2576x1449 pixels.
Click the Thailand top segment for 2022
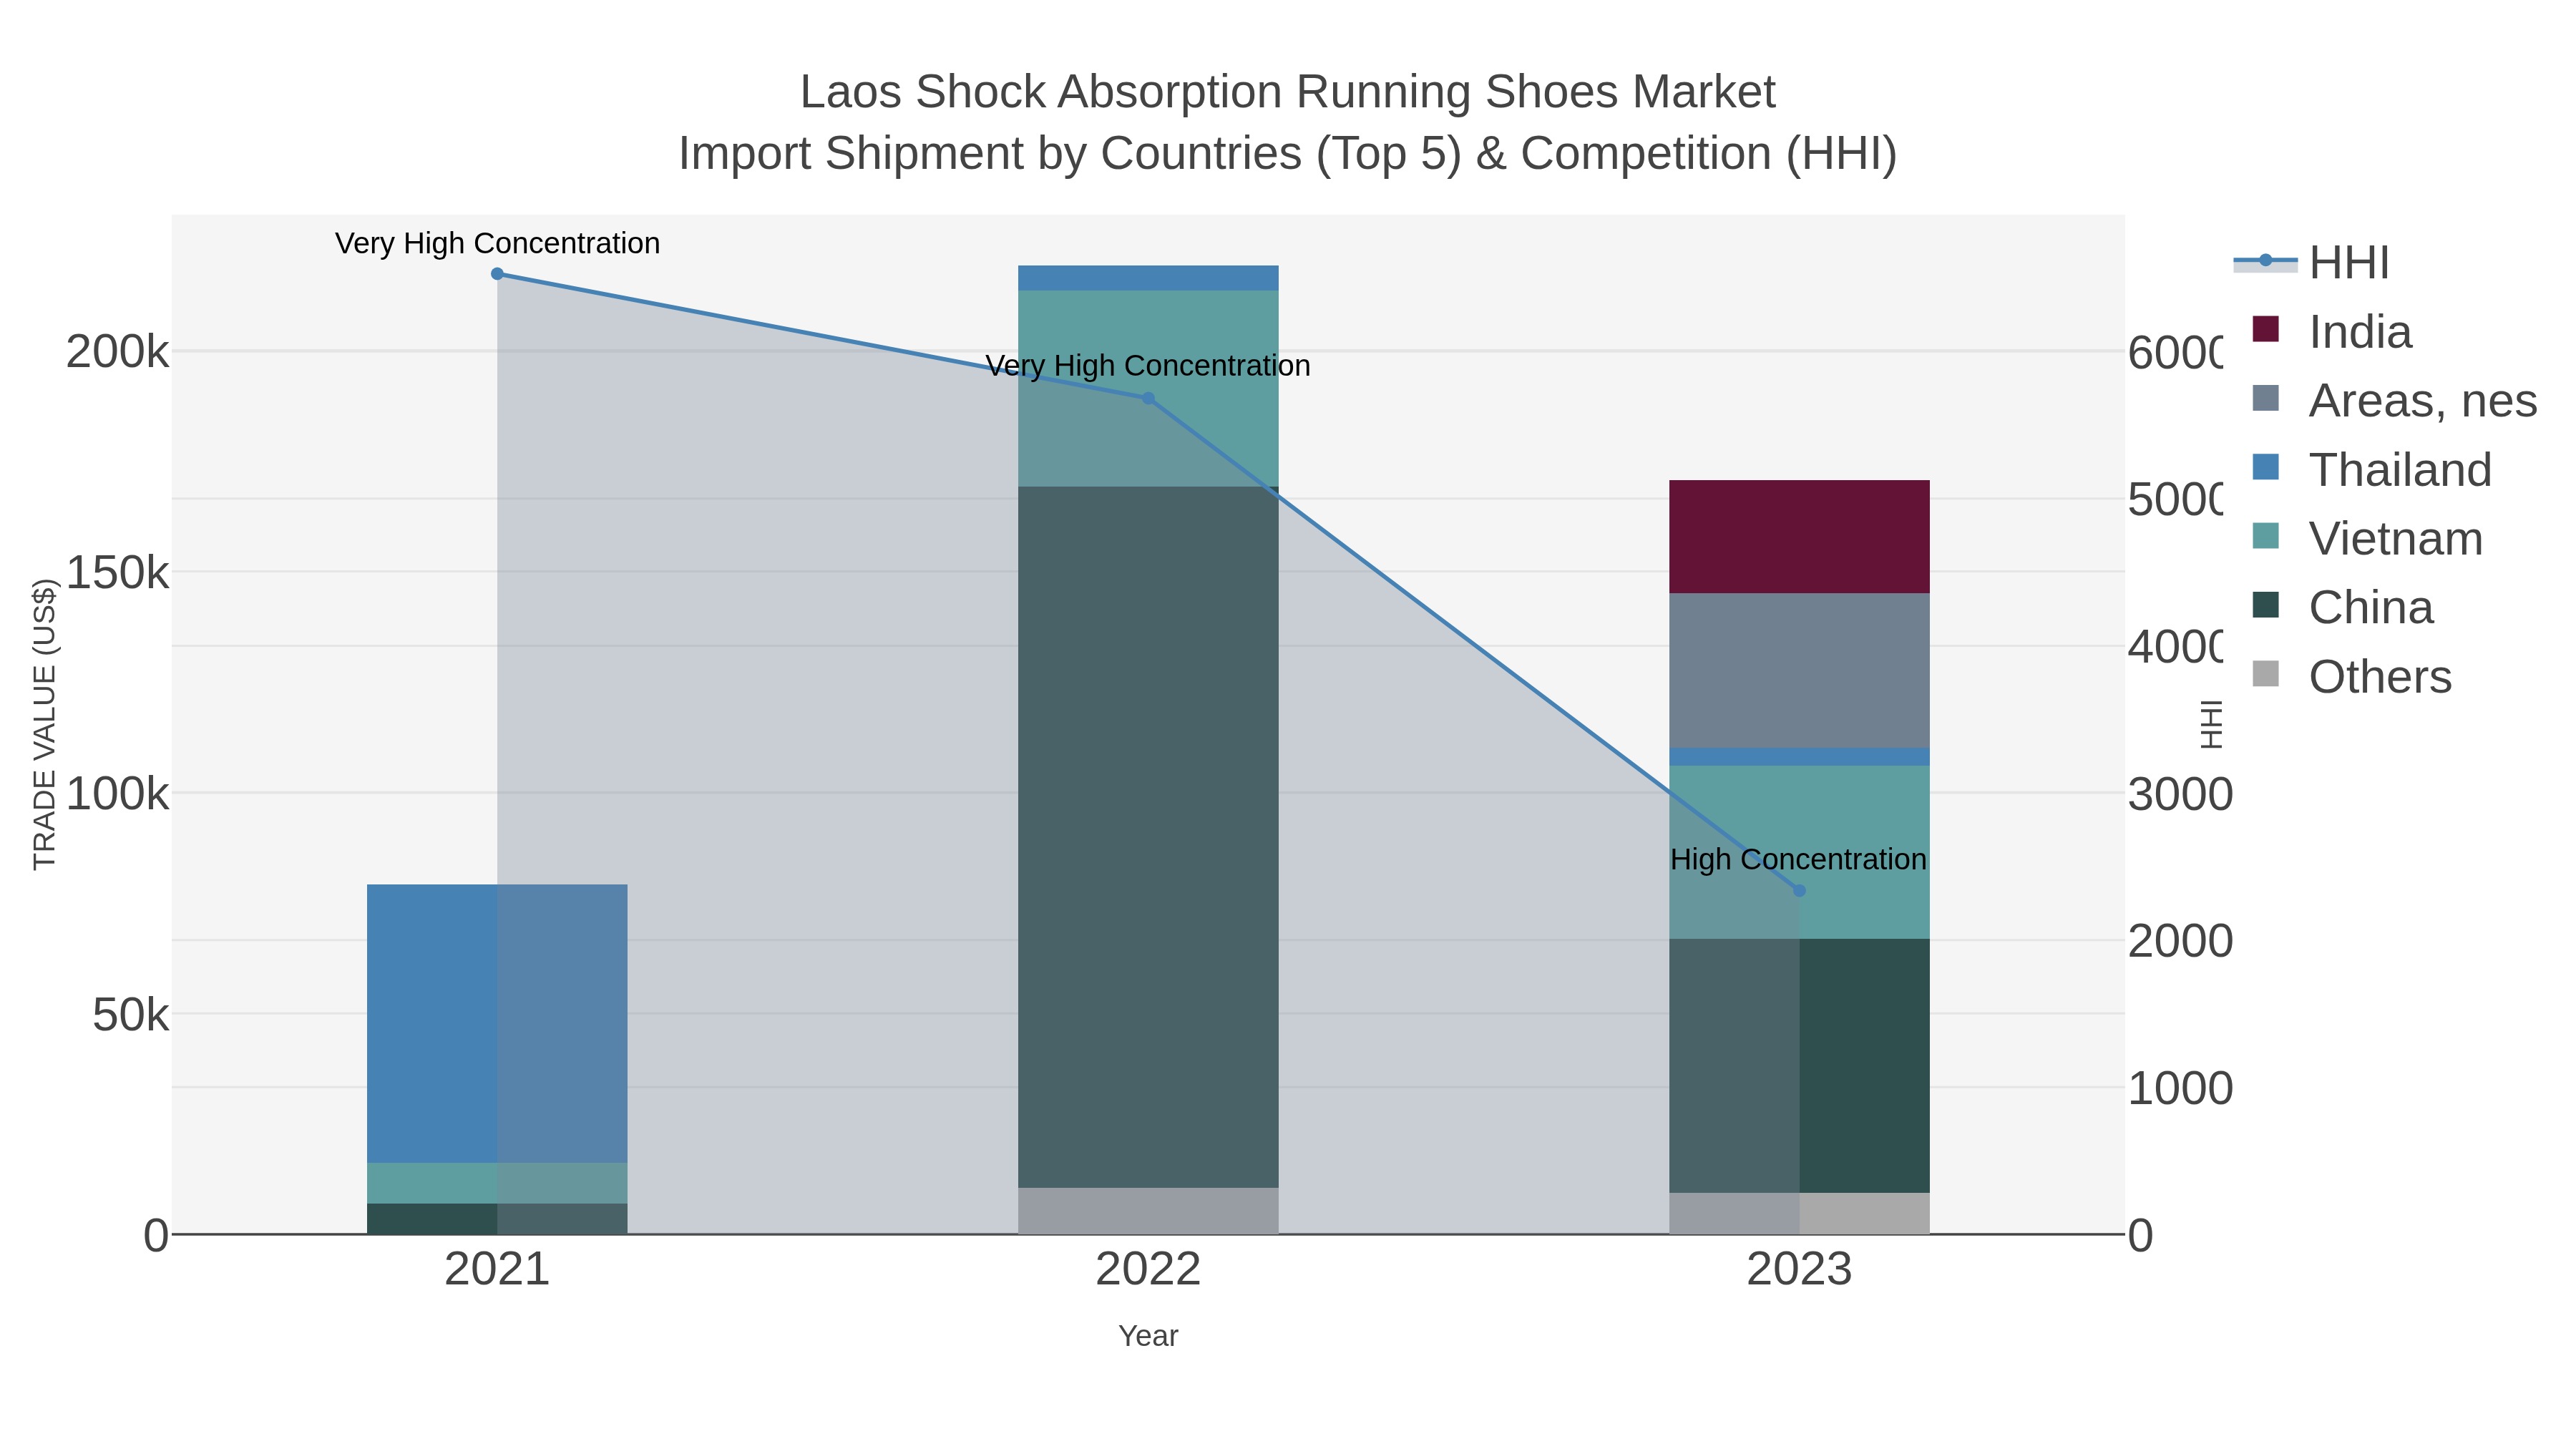[x=1148, y=278]
